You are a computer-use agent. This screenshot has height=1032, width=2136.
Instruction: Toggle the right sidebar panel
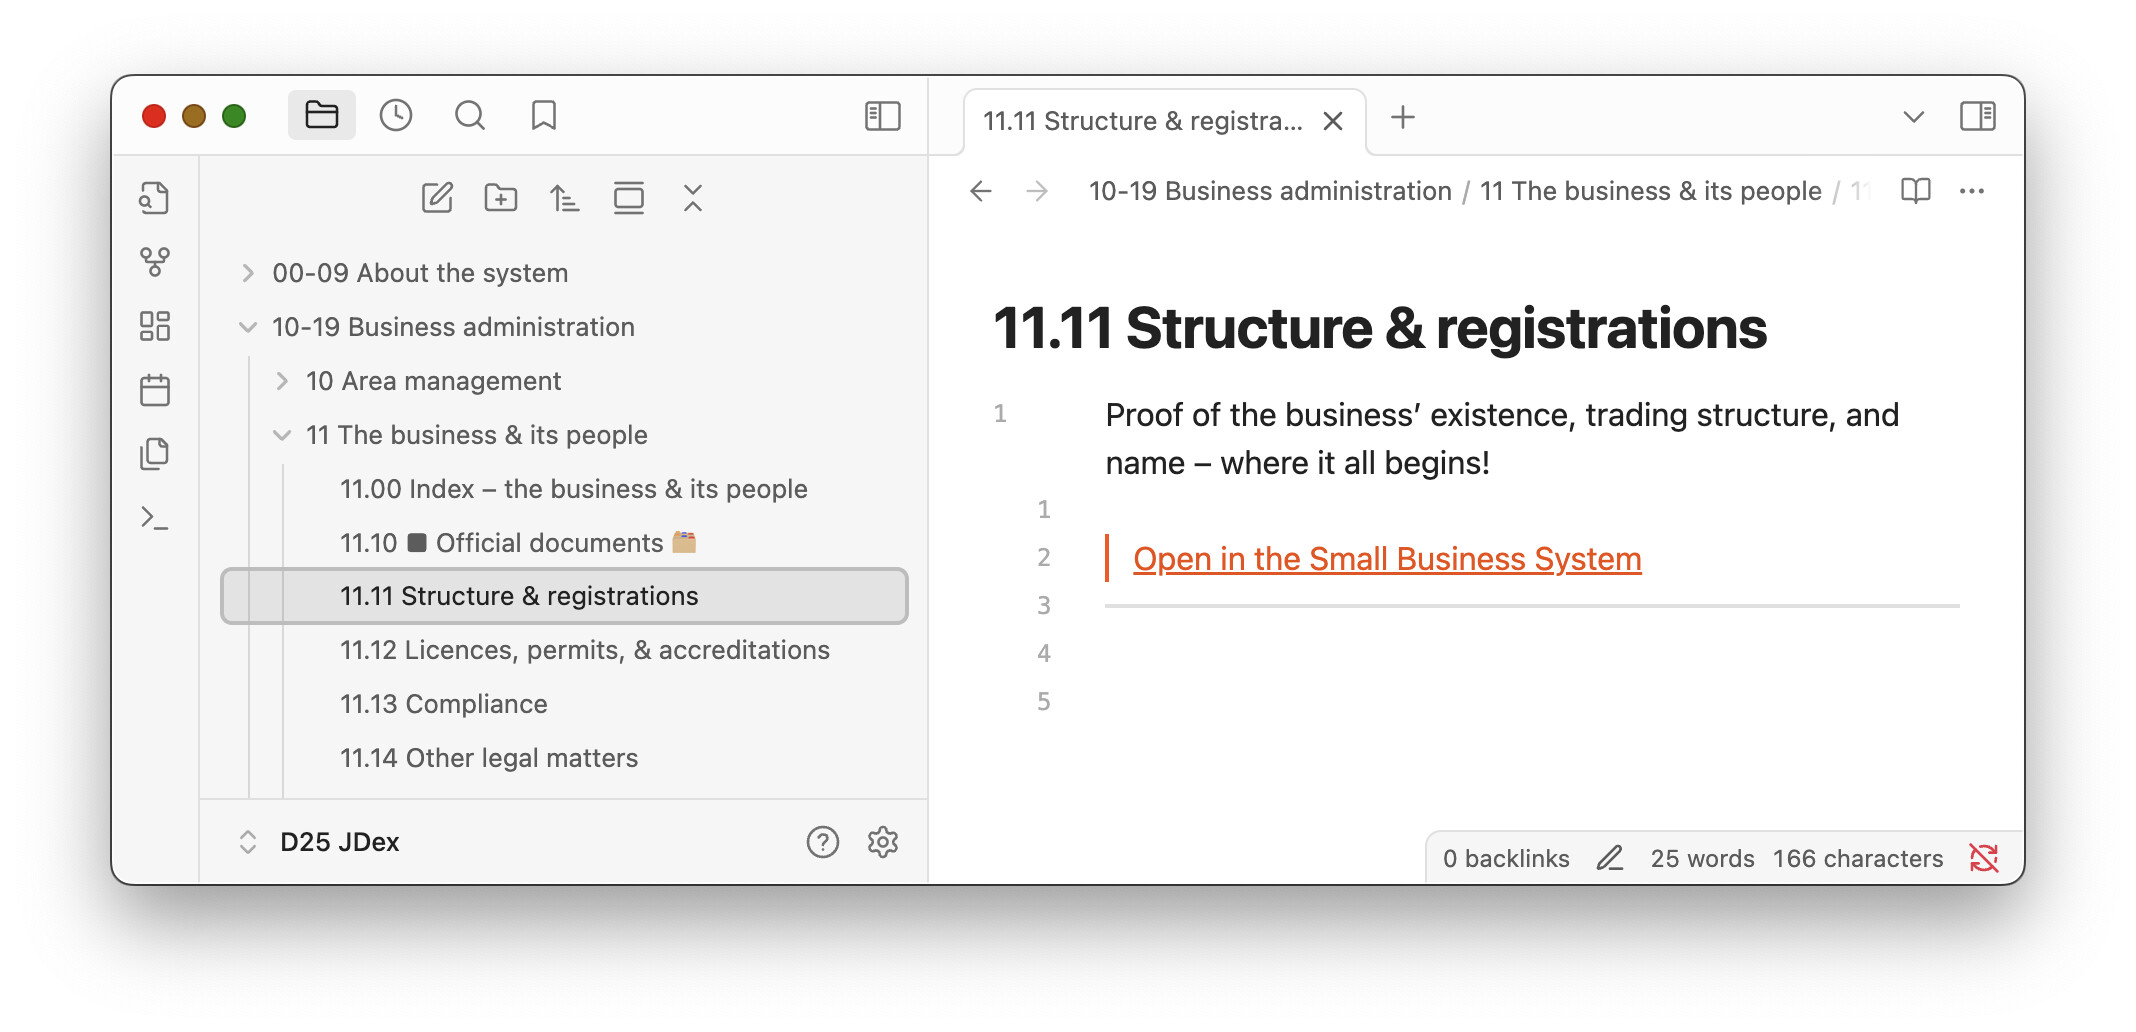(x=1977, y=116)
